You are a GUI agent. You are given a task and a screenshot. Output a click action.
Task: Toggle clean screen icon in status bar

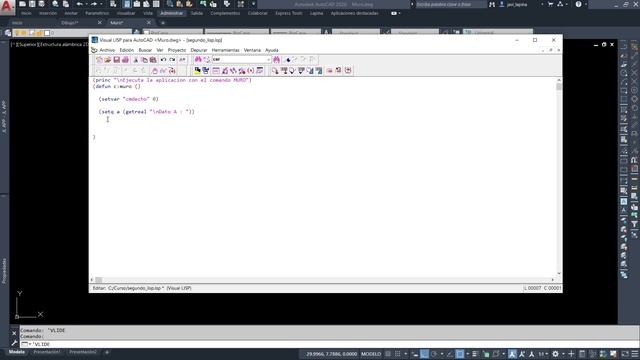pos(625,354)
